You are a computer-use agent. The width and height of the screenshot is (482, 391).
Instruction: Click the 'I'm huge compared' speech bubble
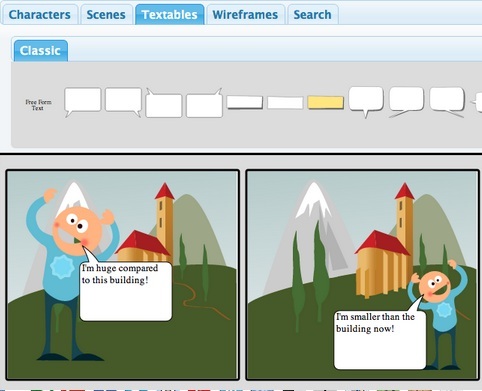tap(126, 291)
